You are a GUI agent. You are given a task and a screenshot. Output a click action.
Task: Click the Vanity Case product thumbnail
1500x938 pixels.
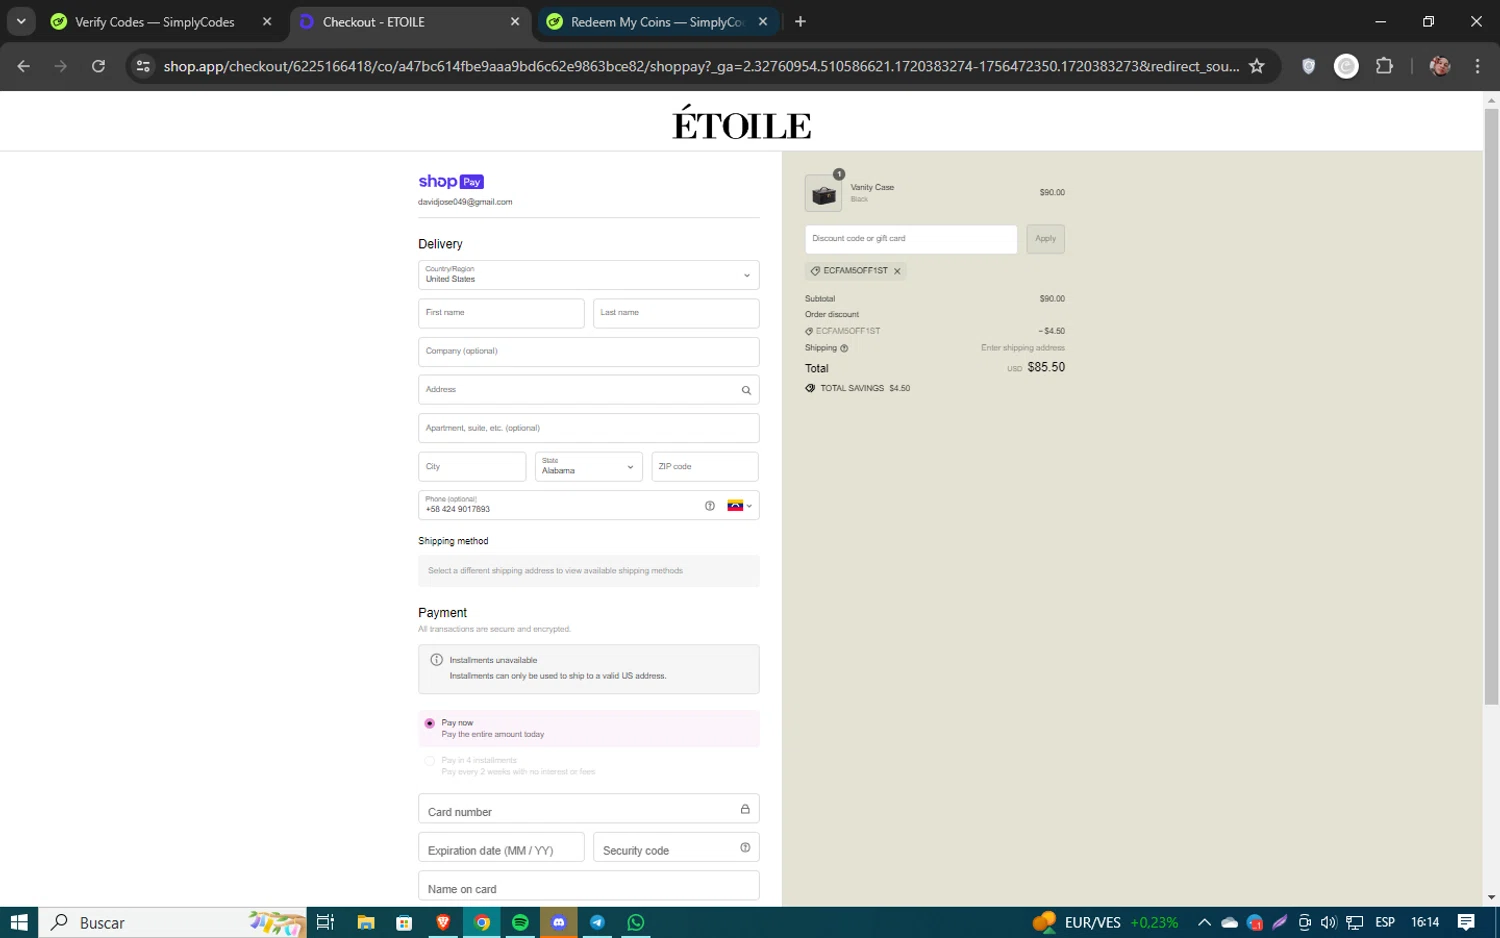click(x=823, y=194)
